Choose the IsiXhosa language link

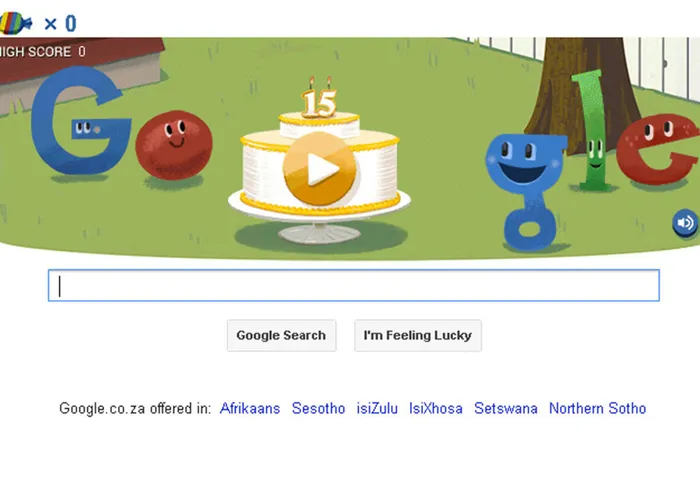436,408
